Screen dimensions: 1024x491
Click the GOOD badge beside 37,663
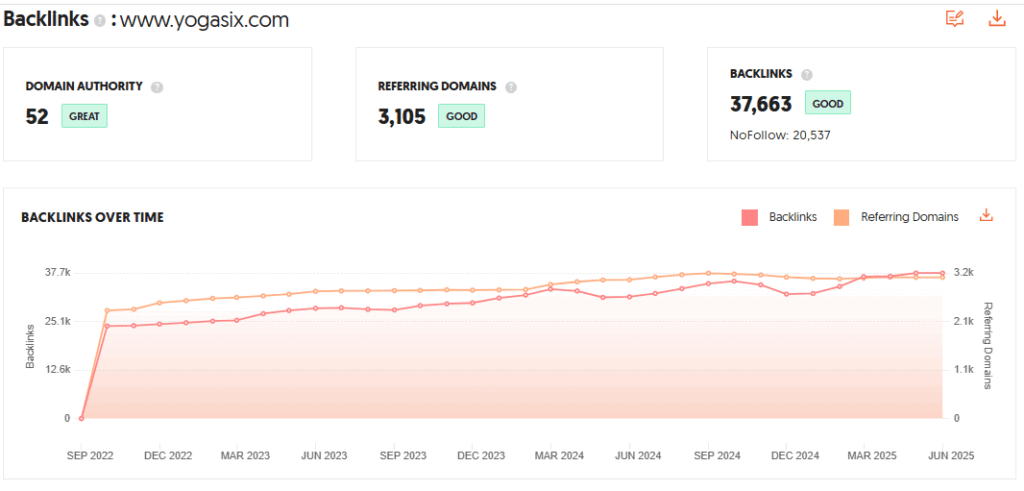click(828, 103)
